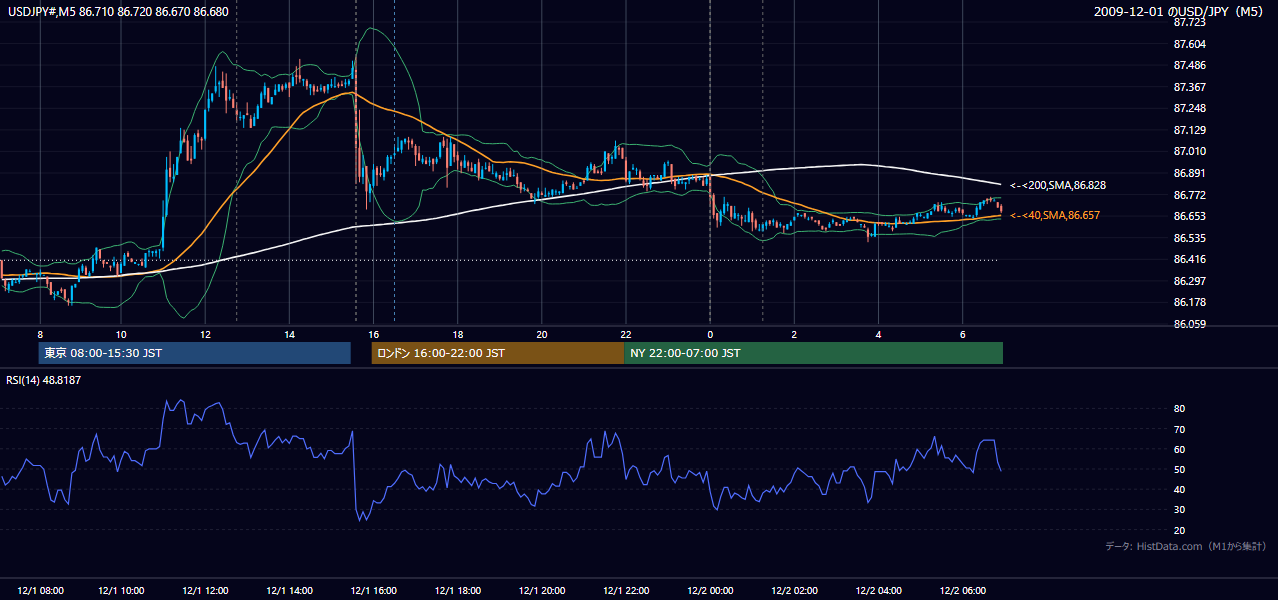Click the 200 SMA 86.828 label
The image size is (1278, 600).
[1057, 185]
